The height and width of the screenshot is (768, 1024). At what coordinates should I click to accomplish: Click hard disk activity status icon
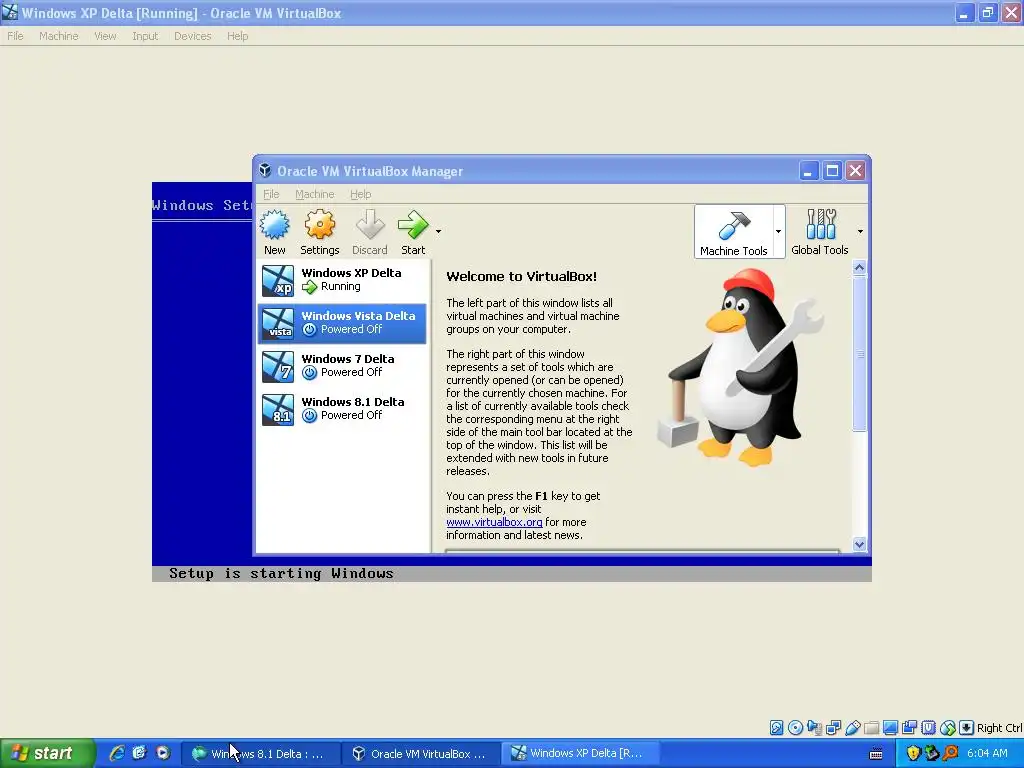(776, 728)
